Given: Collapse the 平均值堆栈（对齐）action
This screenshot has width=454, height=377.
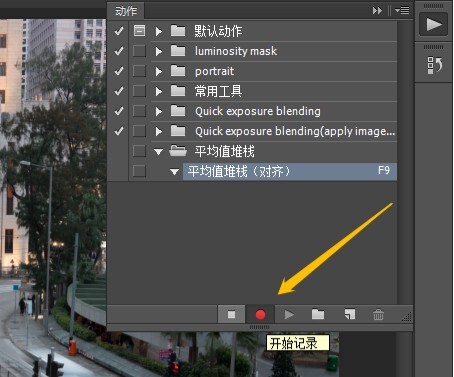Looking at the screenshot, I should (174, 172).
